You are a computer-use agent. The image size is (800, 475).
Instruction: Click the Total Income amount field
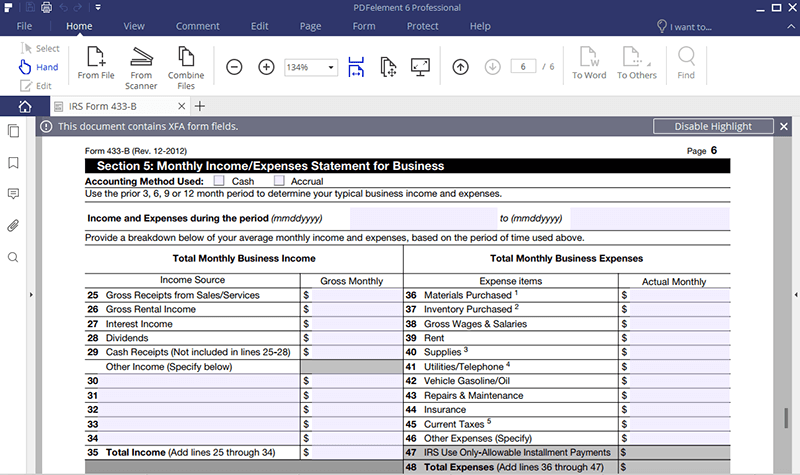(357, 453)
